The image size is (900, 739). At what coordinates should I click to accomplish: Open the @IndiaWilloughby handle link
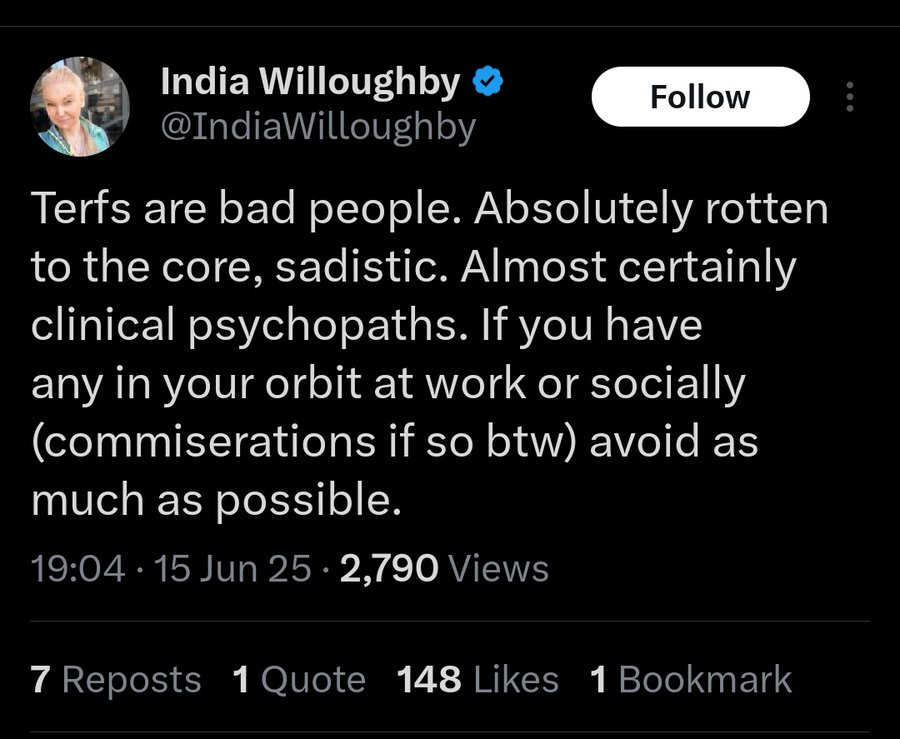(x=317, y=127)
